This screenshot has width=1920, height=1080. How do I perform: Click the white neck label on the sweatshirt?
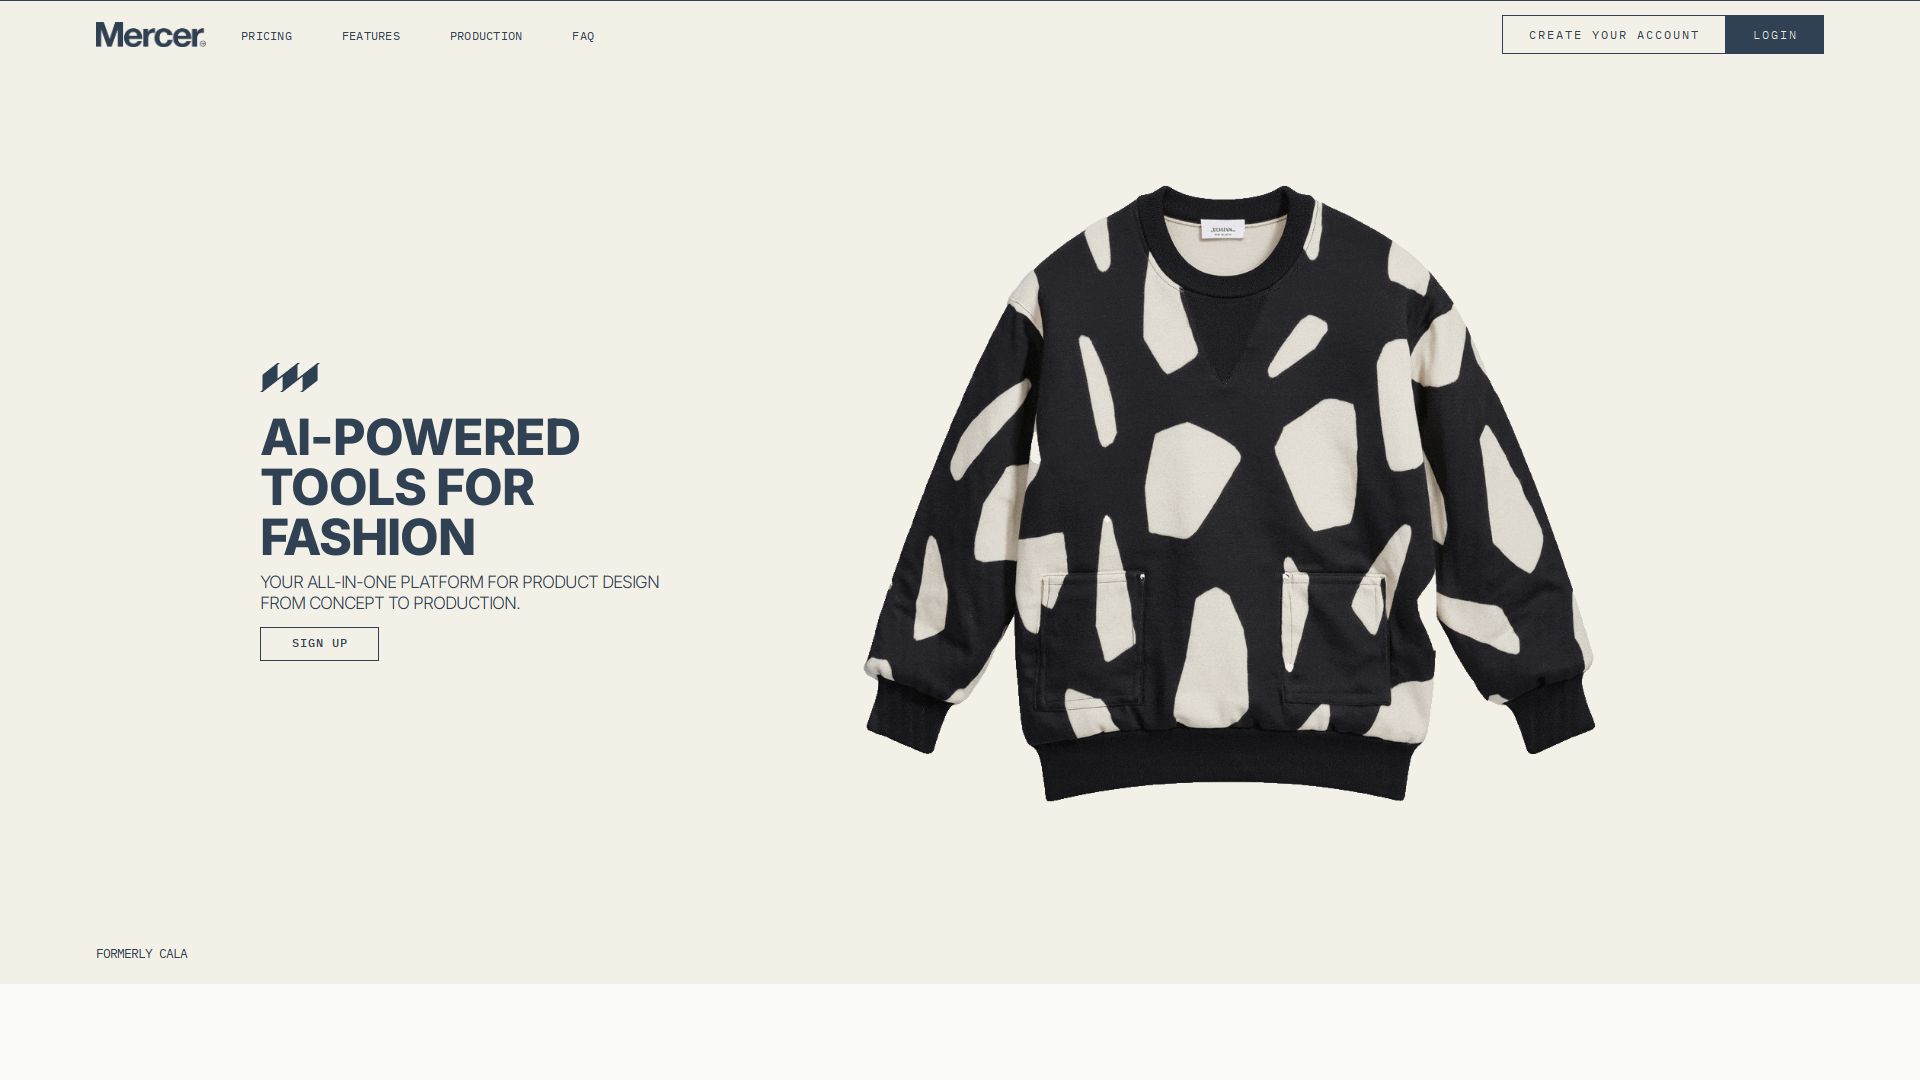[x=1223, y=230]
